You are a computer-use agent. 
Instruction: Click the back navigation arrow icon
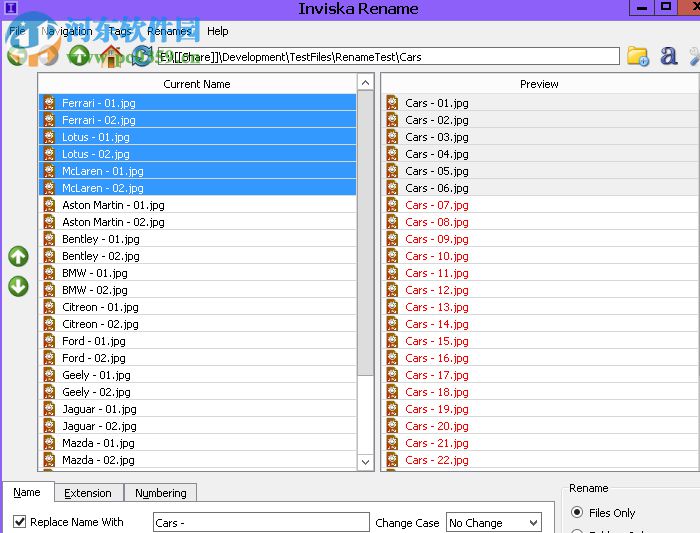point(17,56)
